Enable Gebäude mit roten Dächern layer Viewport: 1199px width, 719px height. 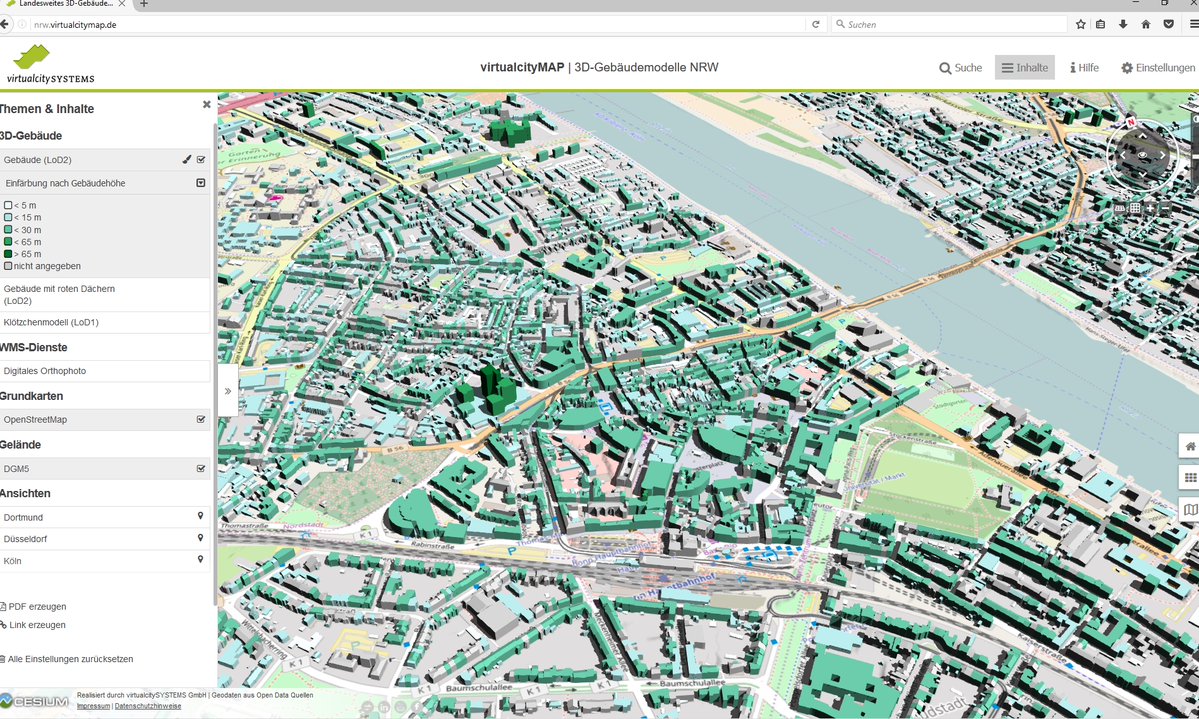tap(105, 294)
